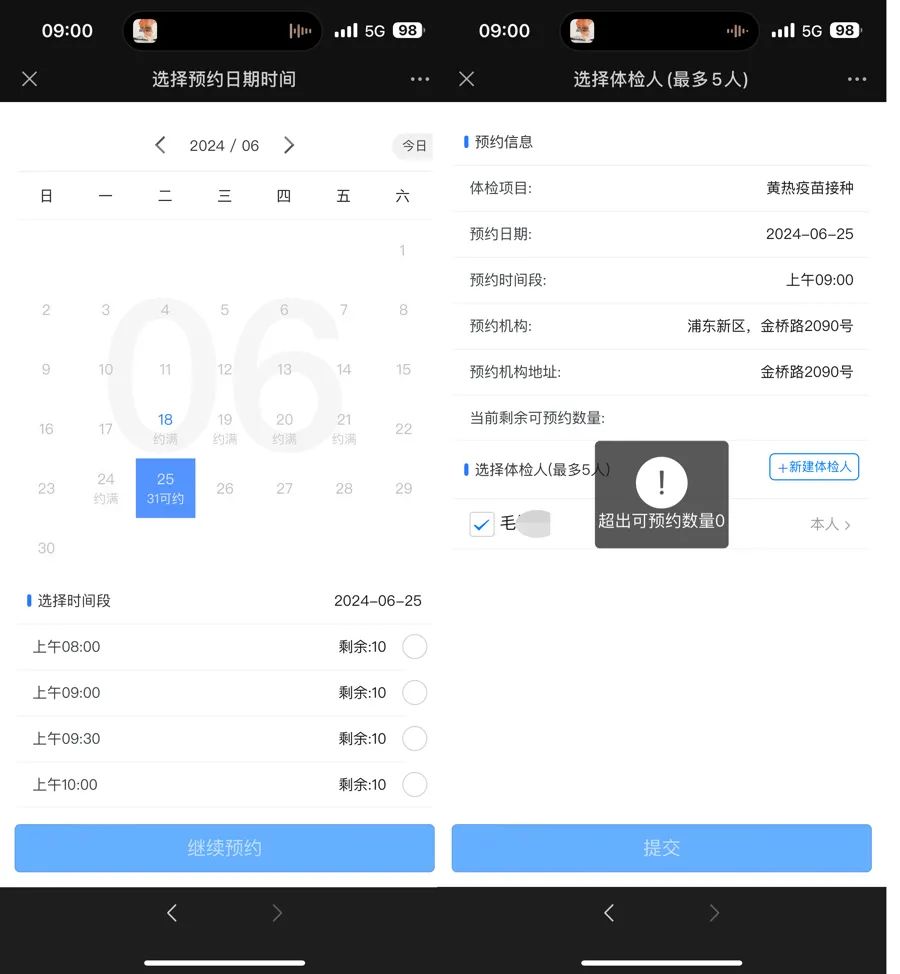
Task: Pick June 19 marked 约满
Action: 225,429
